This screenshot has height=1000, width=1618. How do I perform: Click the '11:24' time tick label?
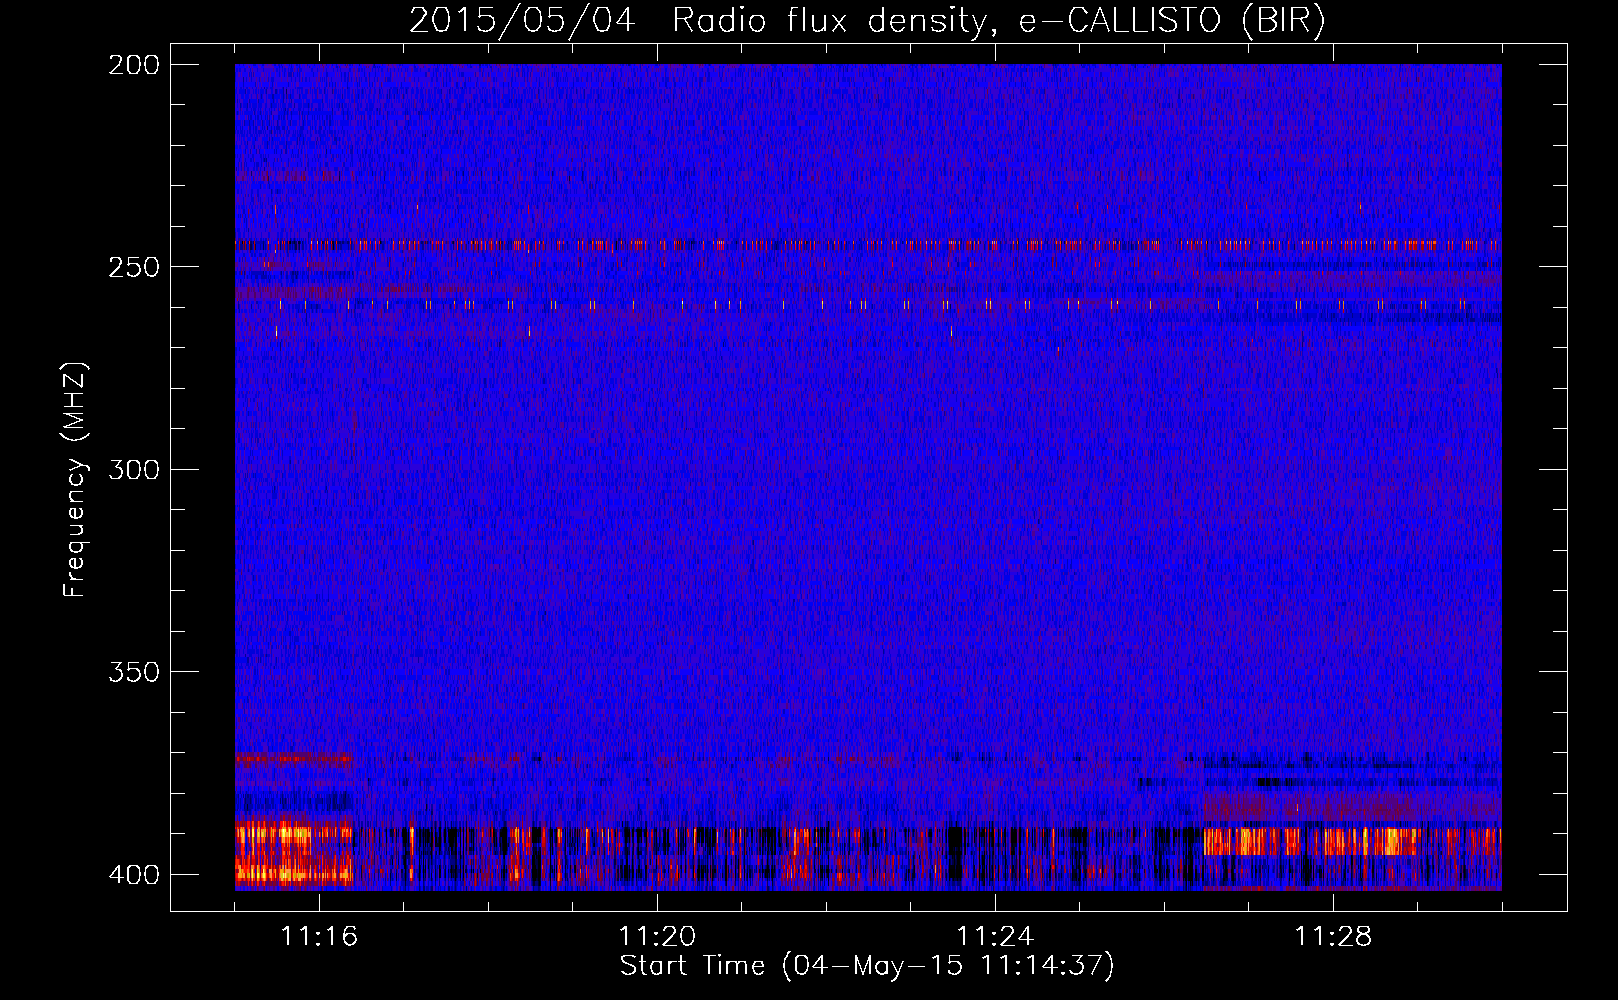(995, 936)
